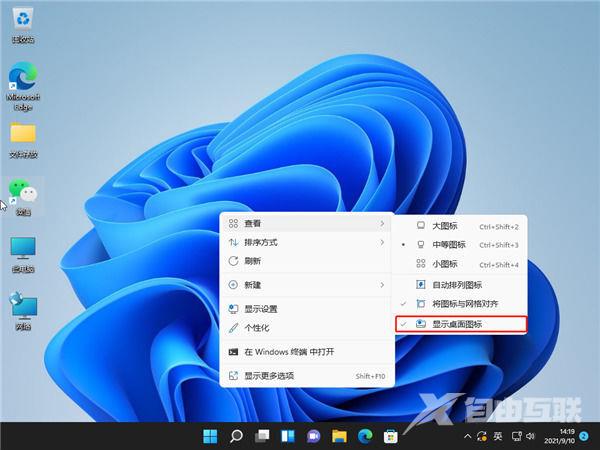The height and width of the screenshot is (450, 600).
Task: Click 刷新 (Refresh) menu entry
Action: tap(307, 261)
